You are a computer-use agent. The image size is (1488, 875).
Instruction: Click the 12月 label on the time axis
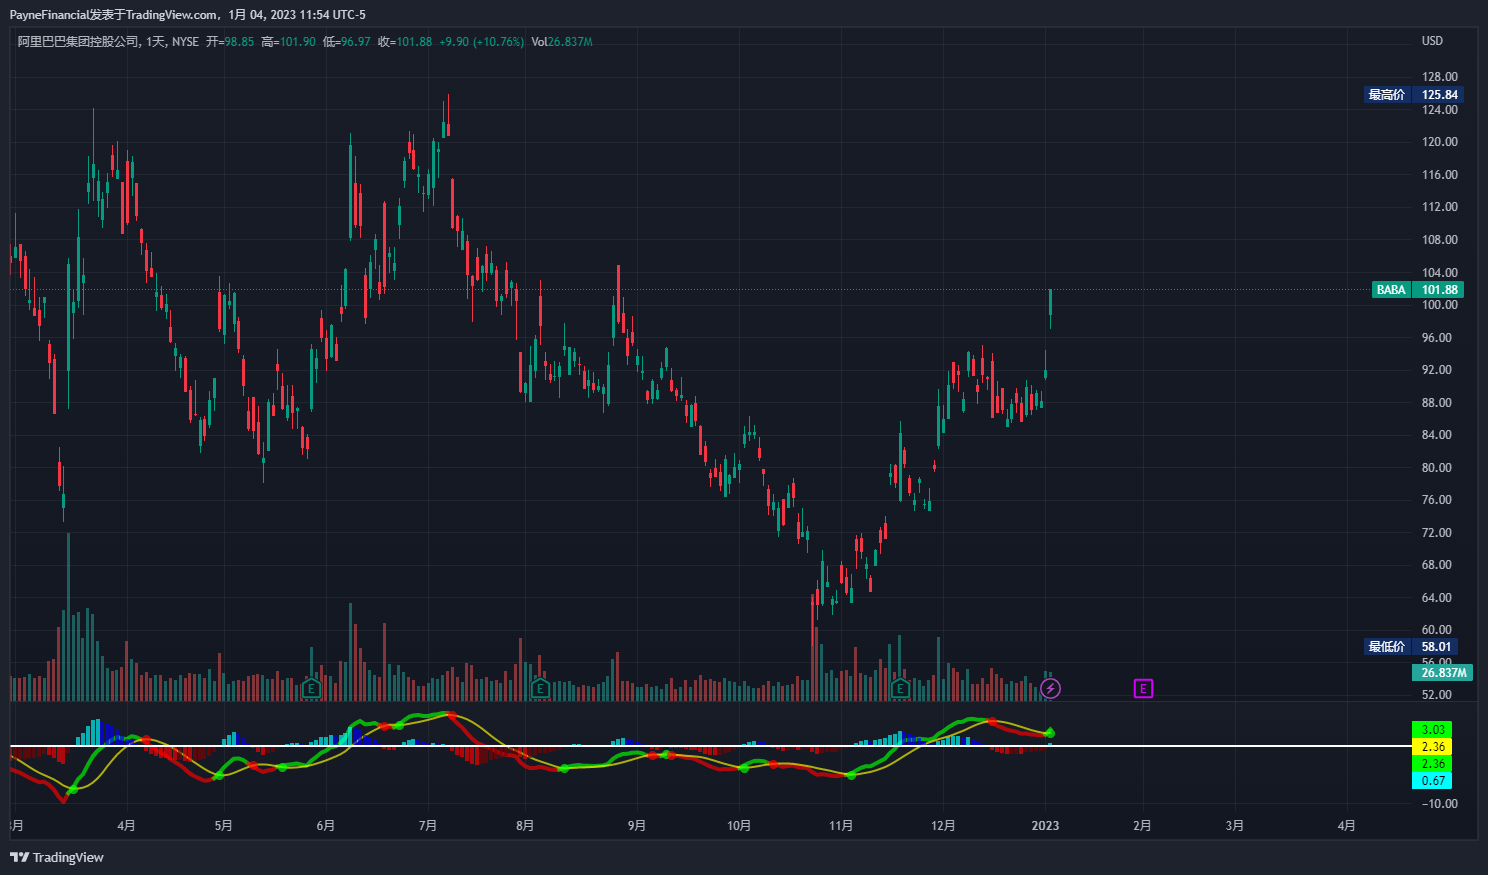click(x=943, y=826)
